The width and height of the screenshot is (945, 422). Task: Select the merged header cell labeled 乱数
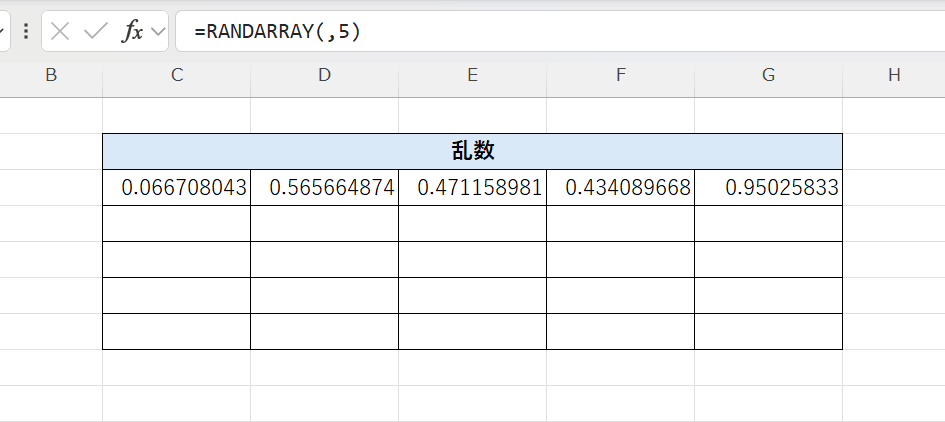[472, 151]
